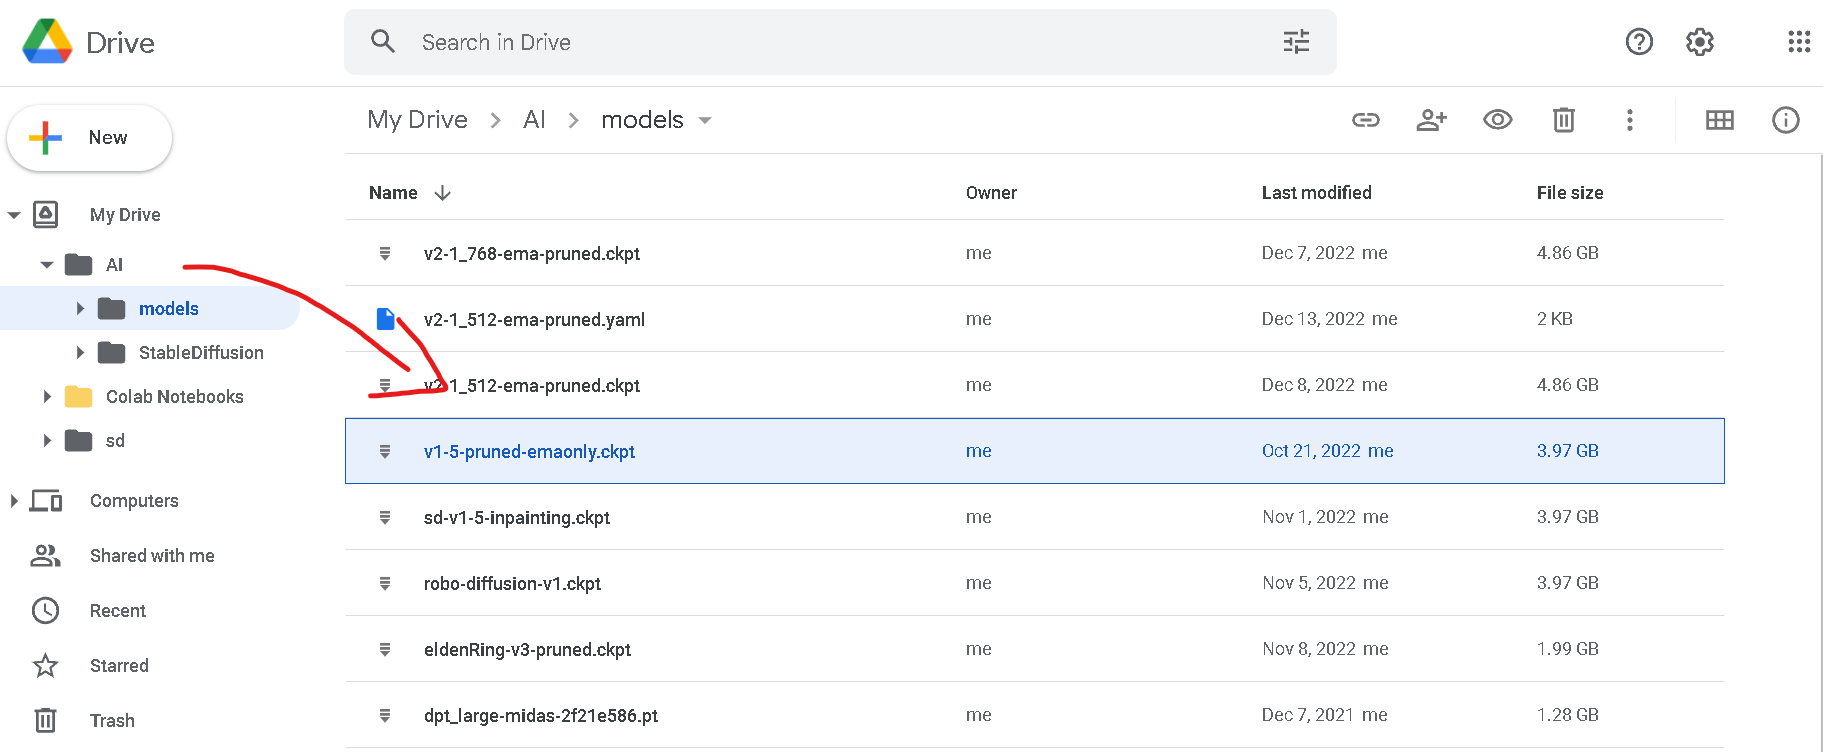The image size is (1823, 752).
Task: Select AI folder in sidebar
Action: (x=114, y=265)
